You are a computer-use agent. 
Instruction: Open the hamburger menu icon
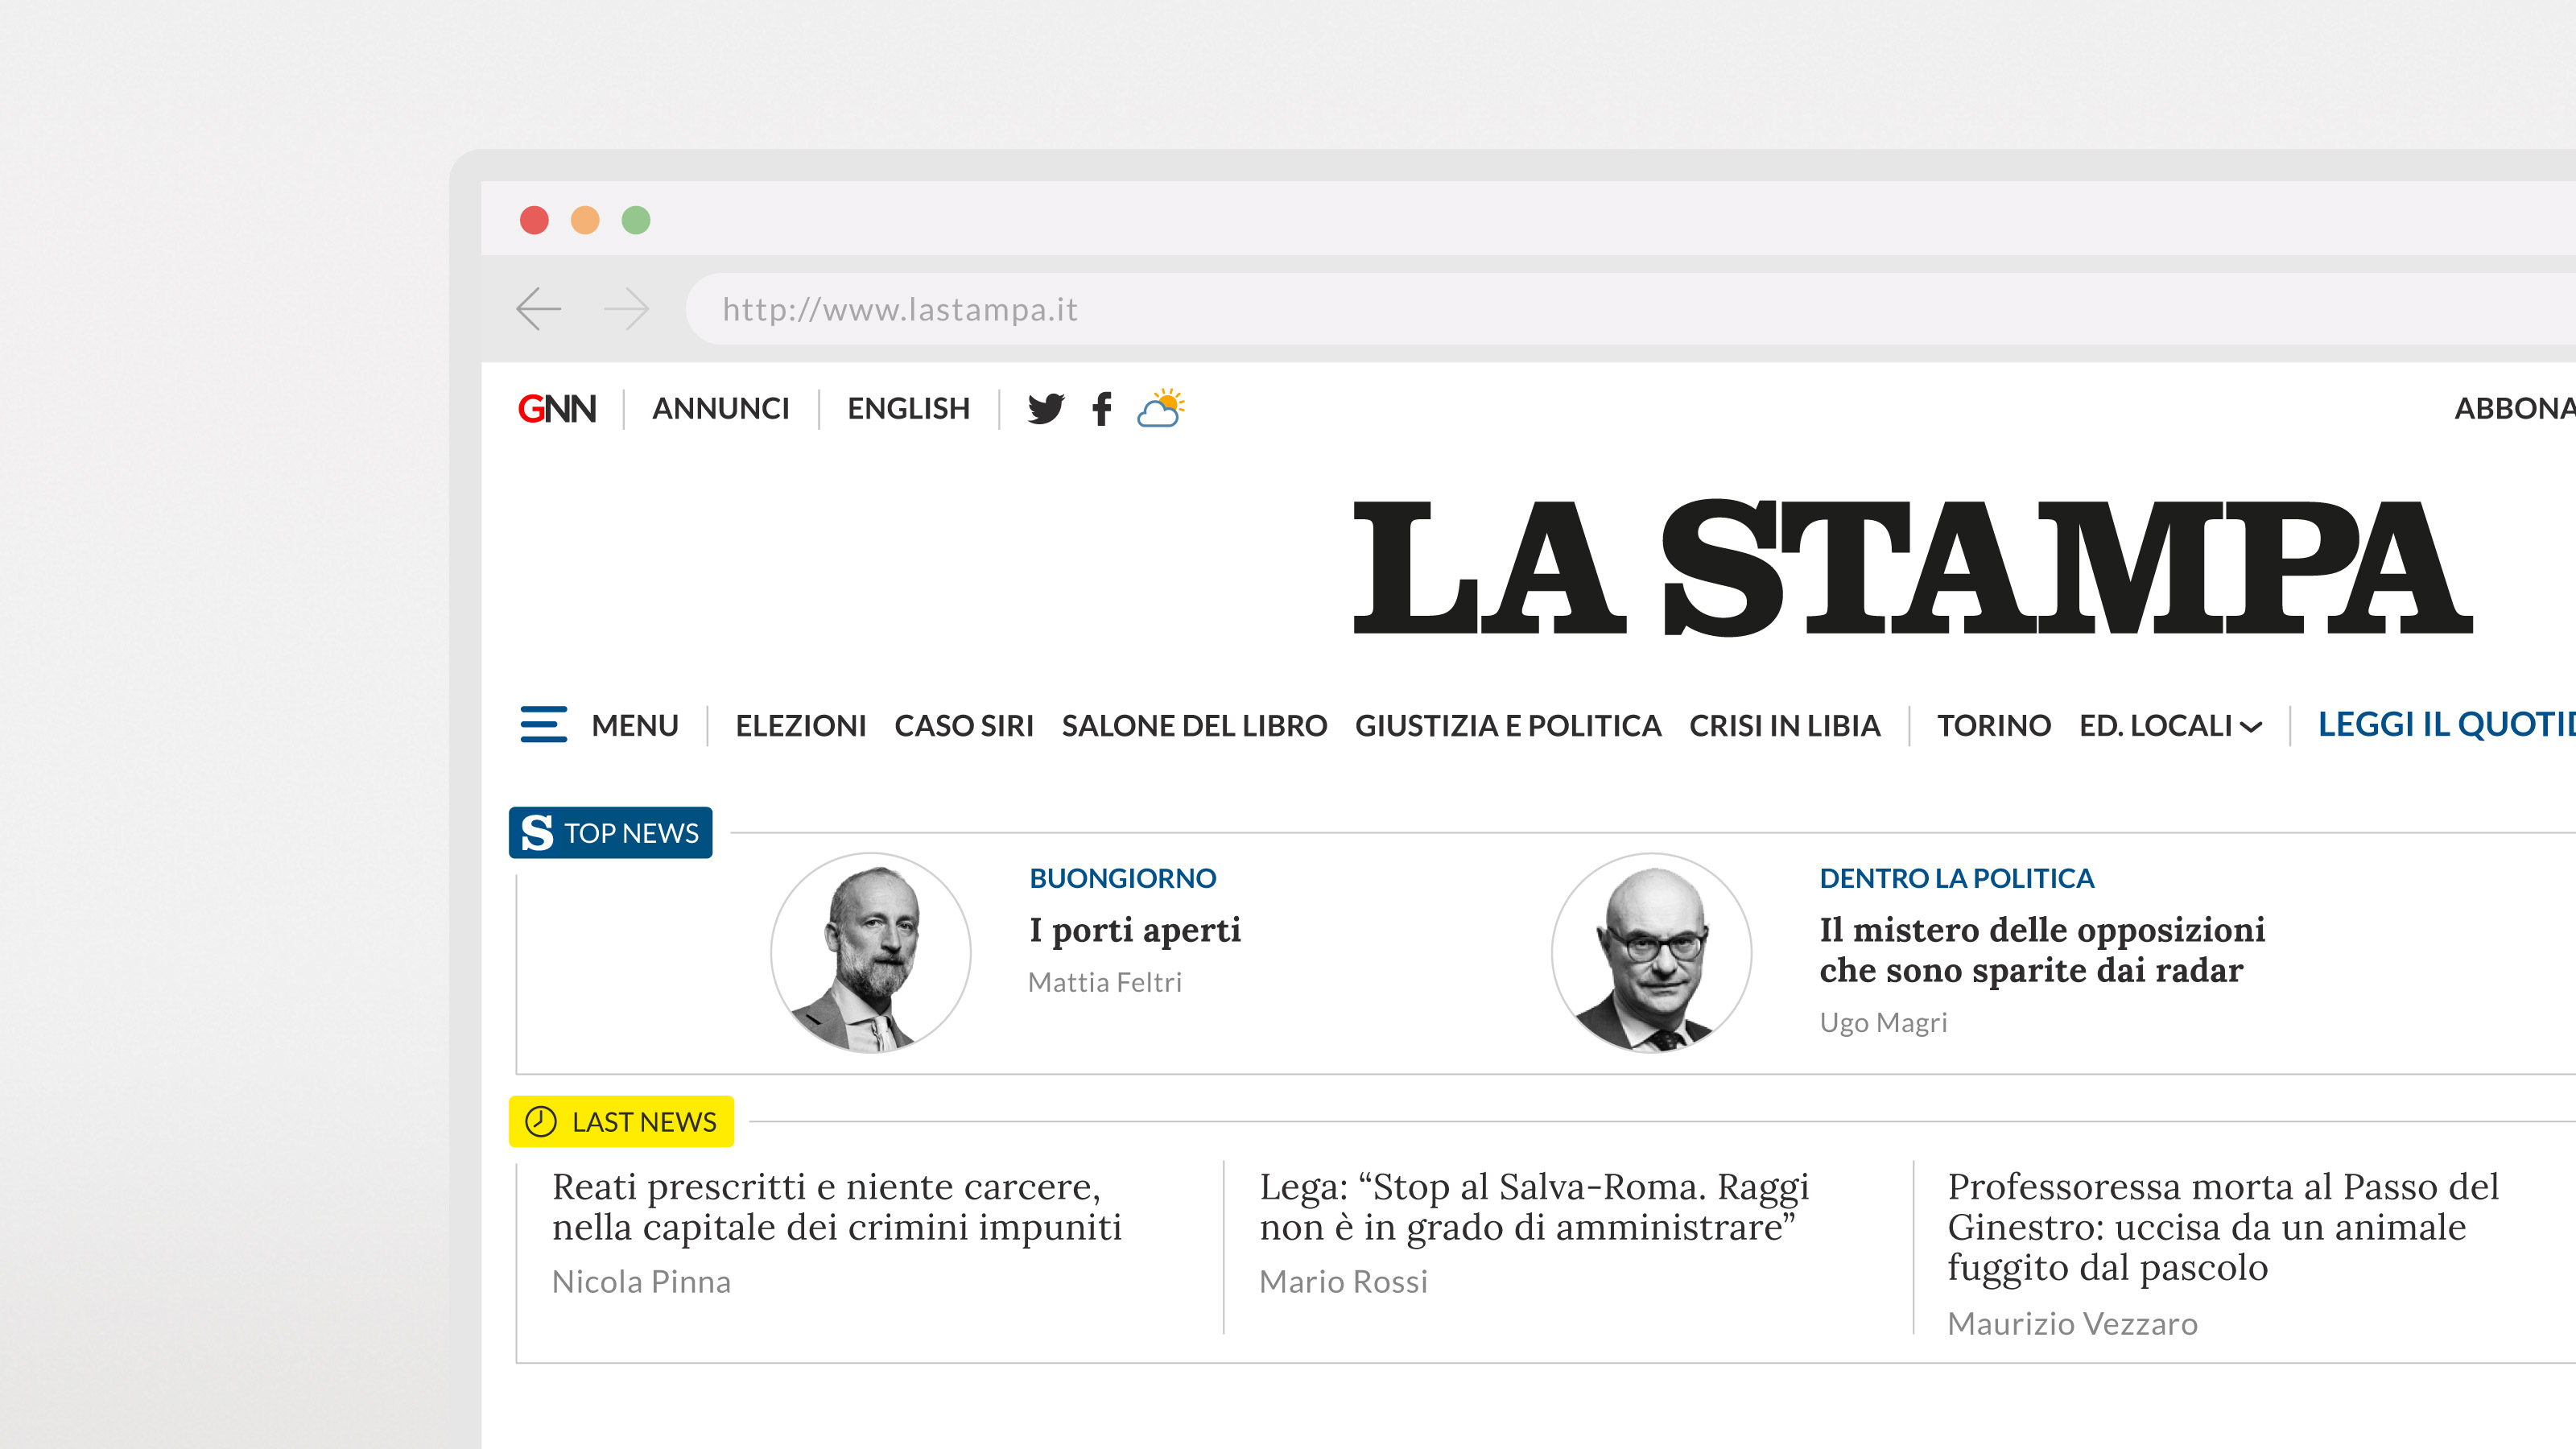click(x=543, y=724)
